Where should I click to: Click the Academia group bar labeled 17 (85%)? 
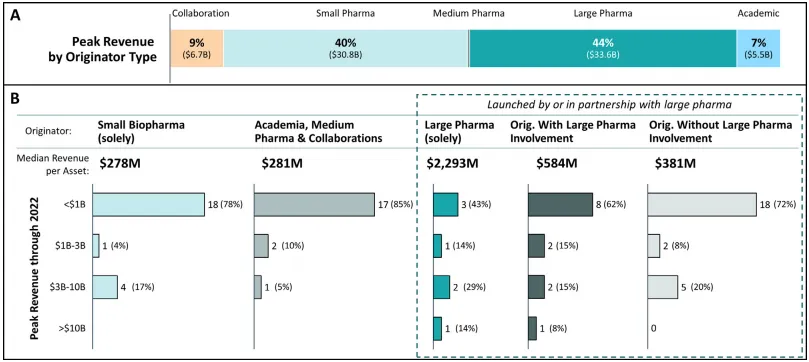click(x=314, y=205)
